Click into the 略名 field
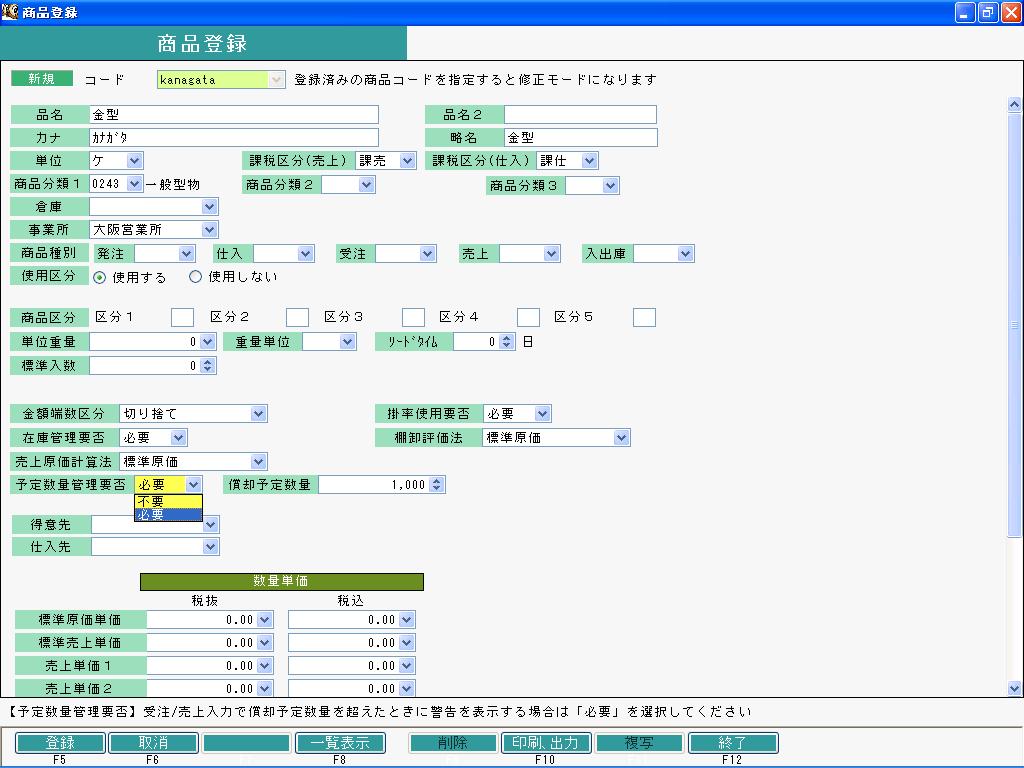1024x768 pixels. (x=581, y=137)
